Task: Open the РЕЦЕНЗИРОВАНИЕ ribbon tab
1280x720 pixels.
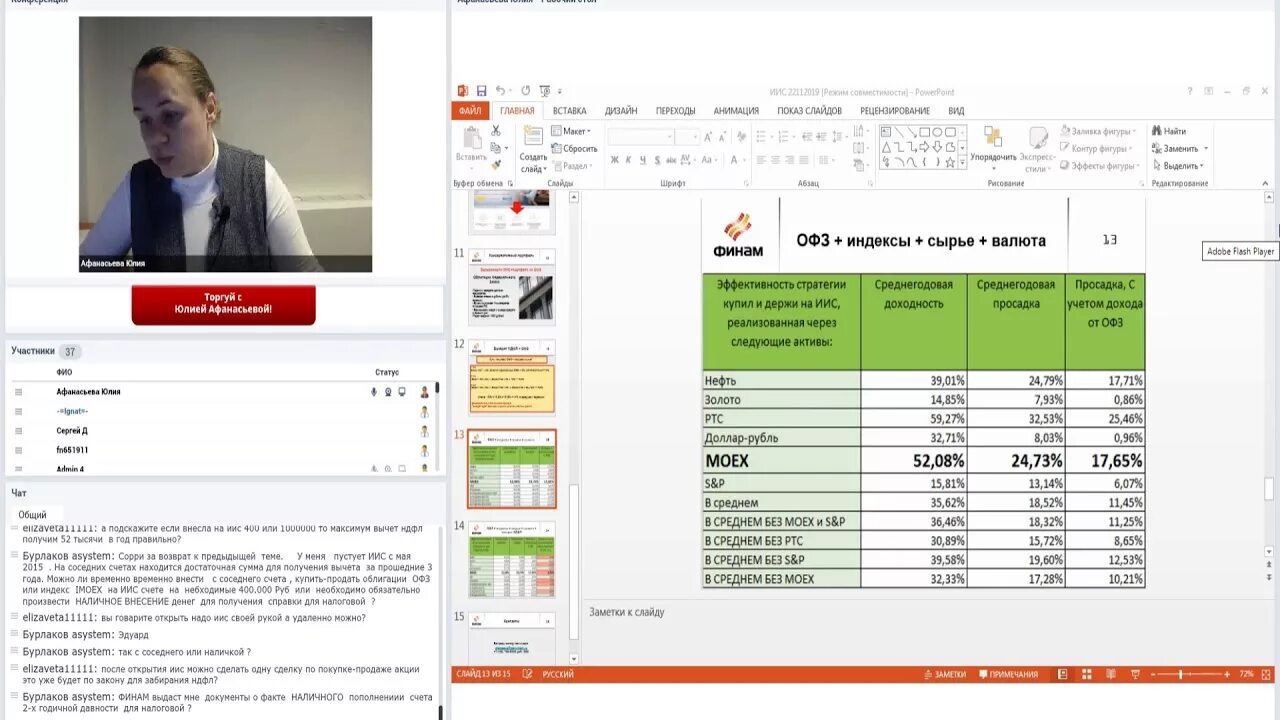Action: 895,111
